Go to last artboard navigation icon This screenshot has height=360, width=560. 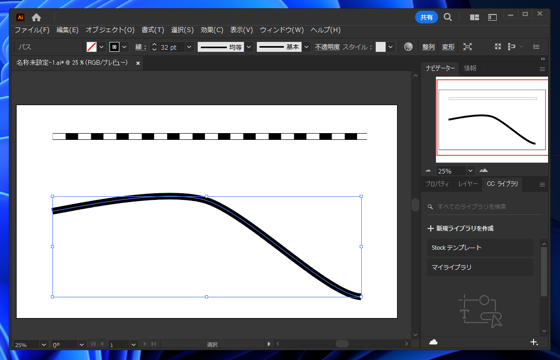[154, 344]
